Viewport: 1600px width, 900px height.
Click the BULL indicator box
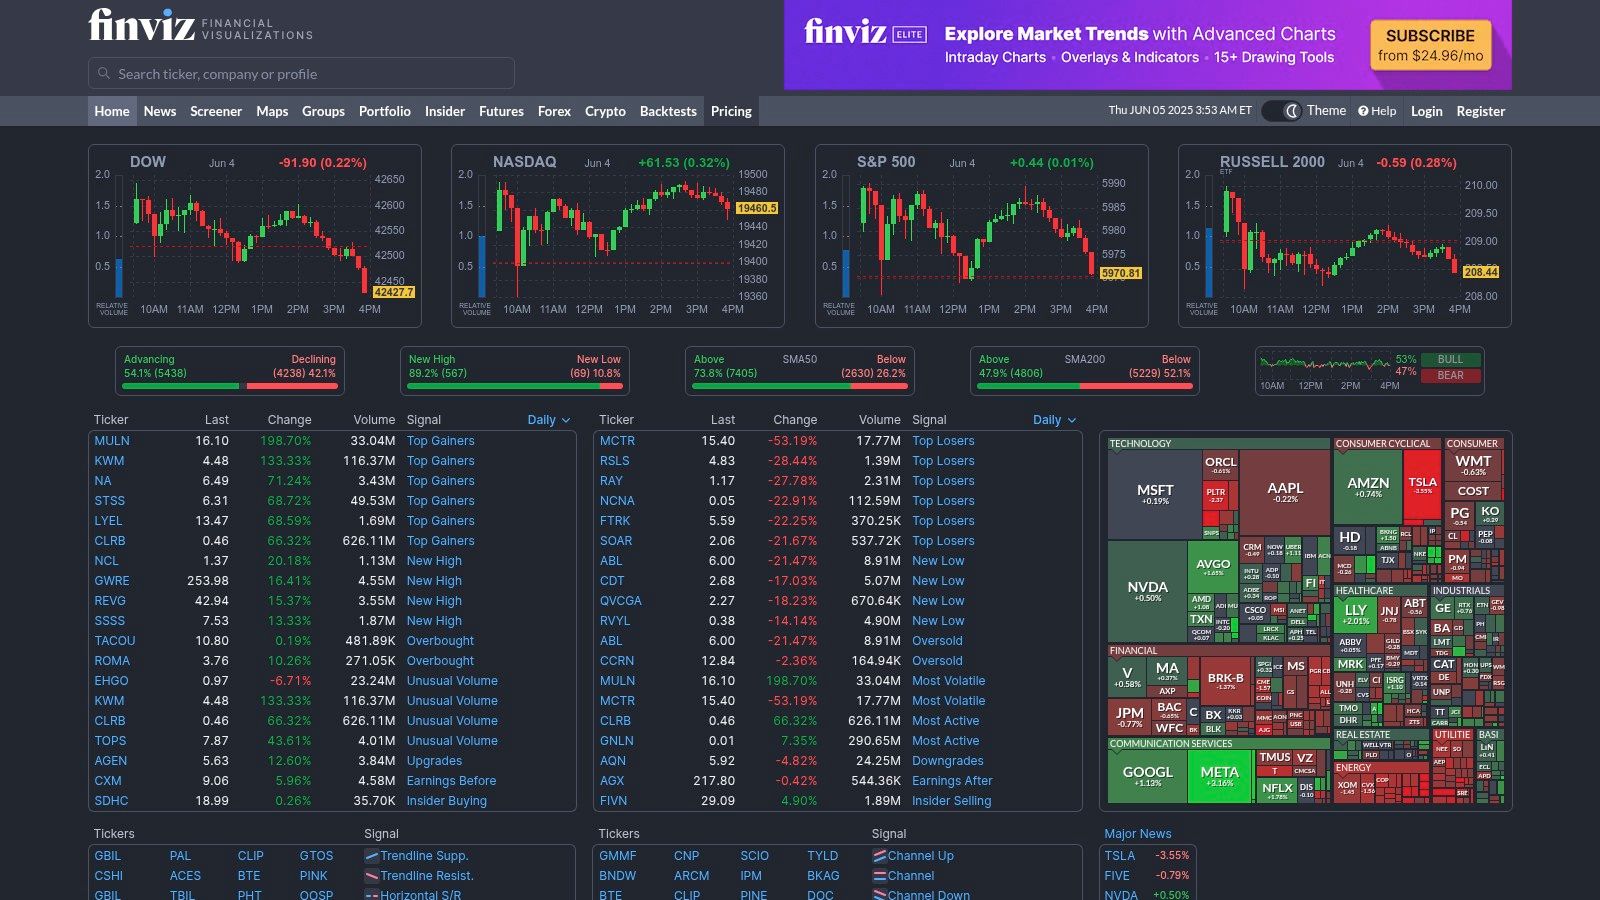tap(1450, 359)
